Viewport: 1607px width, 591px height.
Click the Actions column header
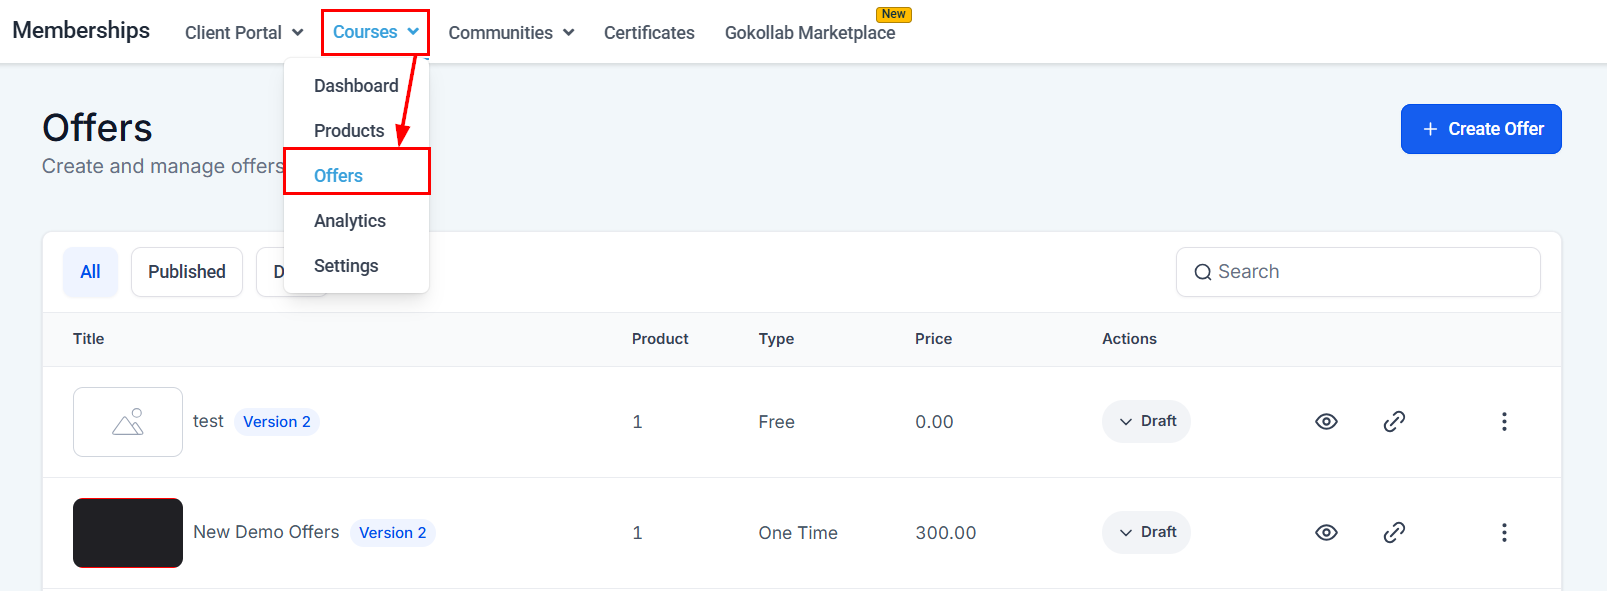(1129, 339)
